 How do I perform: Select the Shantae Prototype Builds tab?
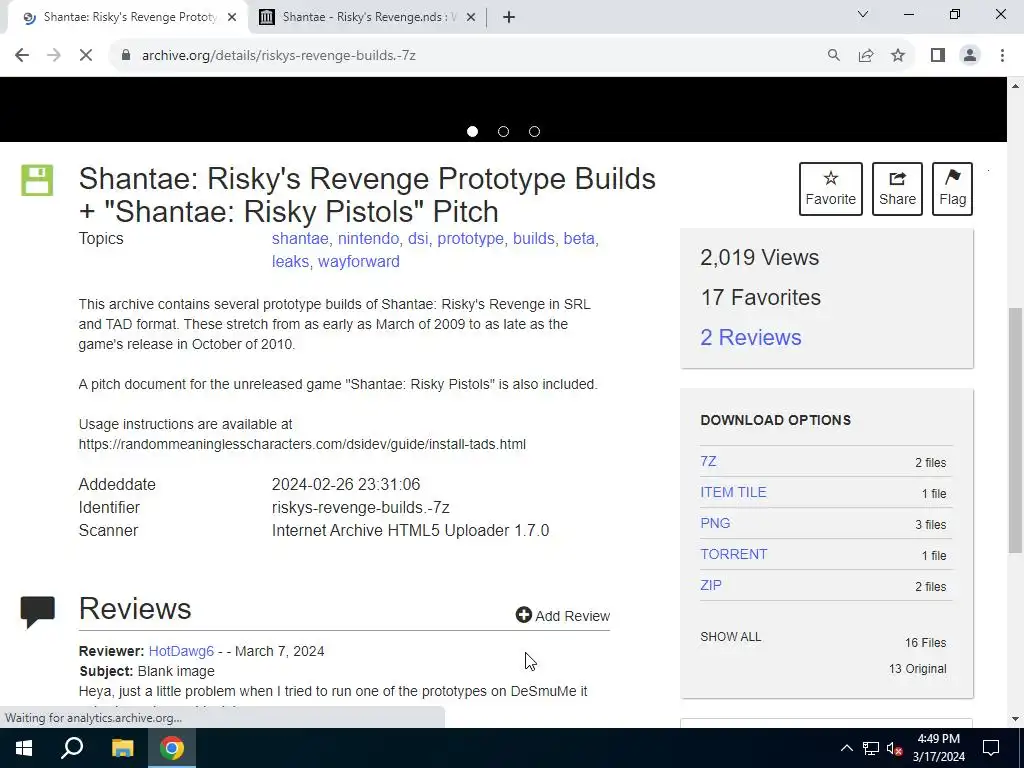click(128, 17)
